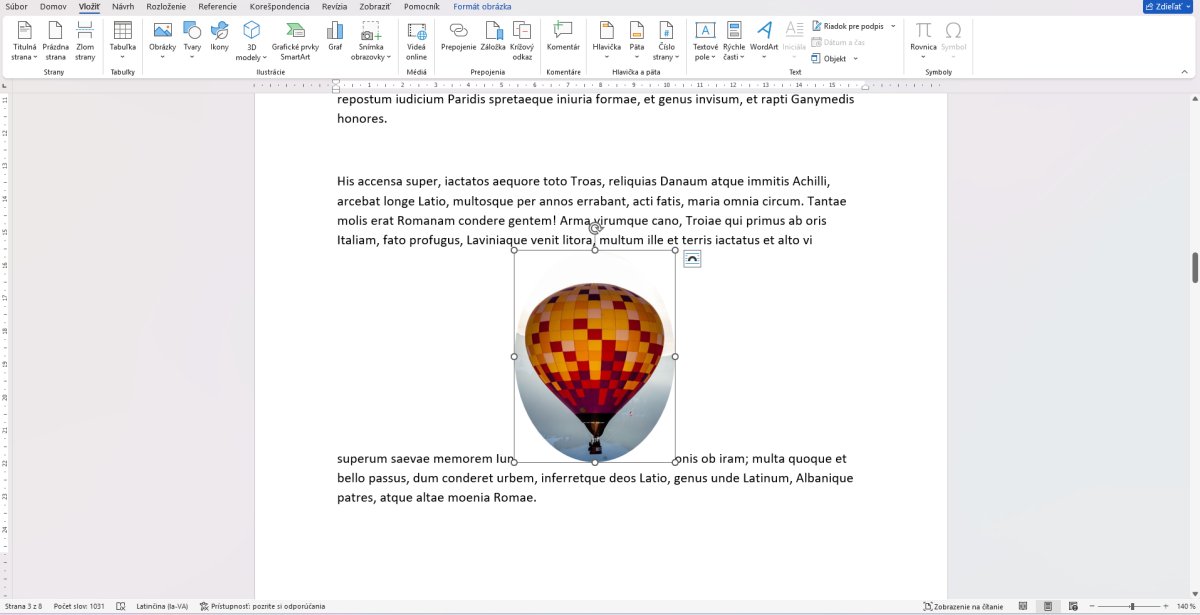This screenshot has height=615, width=1200.
Task: Switch to print layout view icon
Action: tap(1047, 606)
